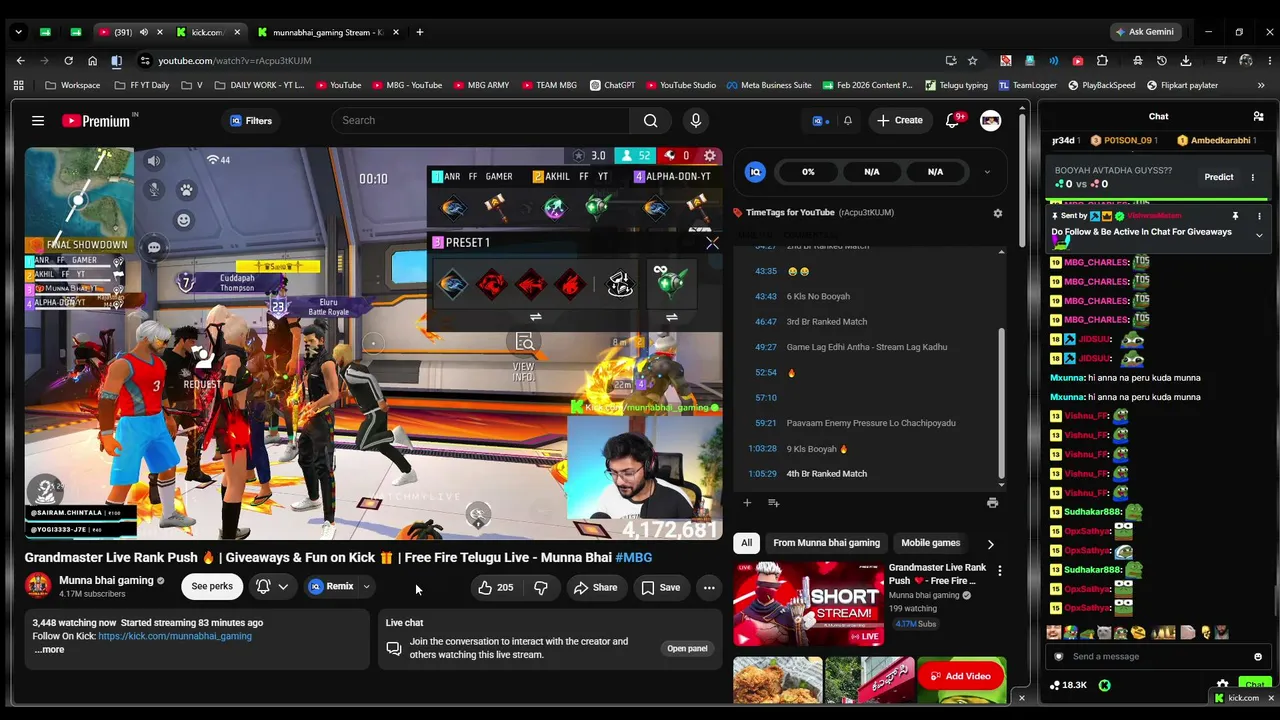Open browser extensions puzzle icon
The image size is (1280, 720).
[1102, 61]
